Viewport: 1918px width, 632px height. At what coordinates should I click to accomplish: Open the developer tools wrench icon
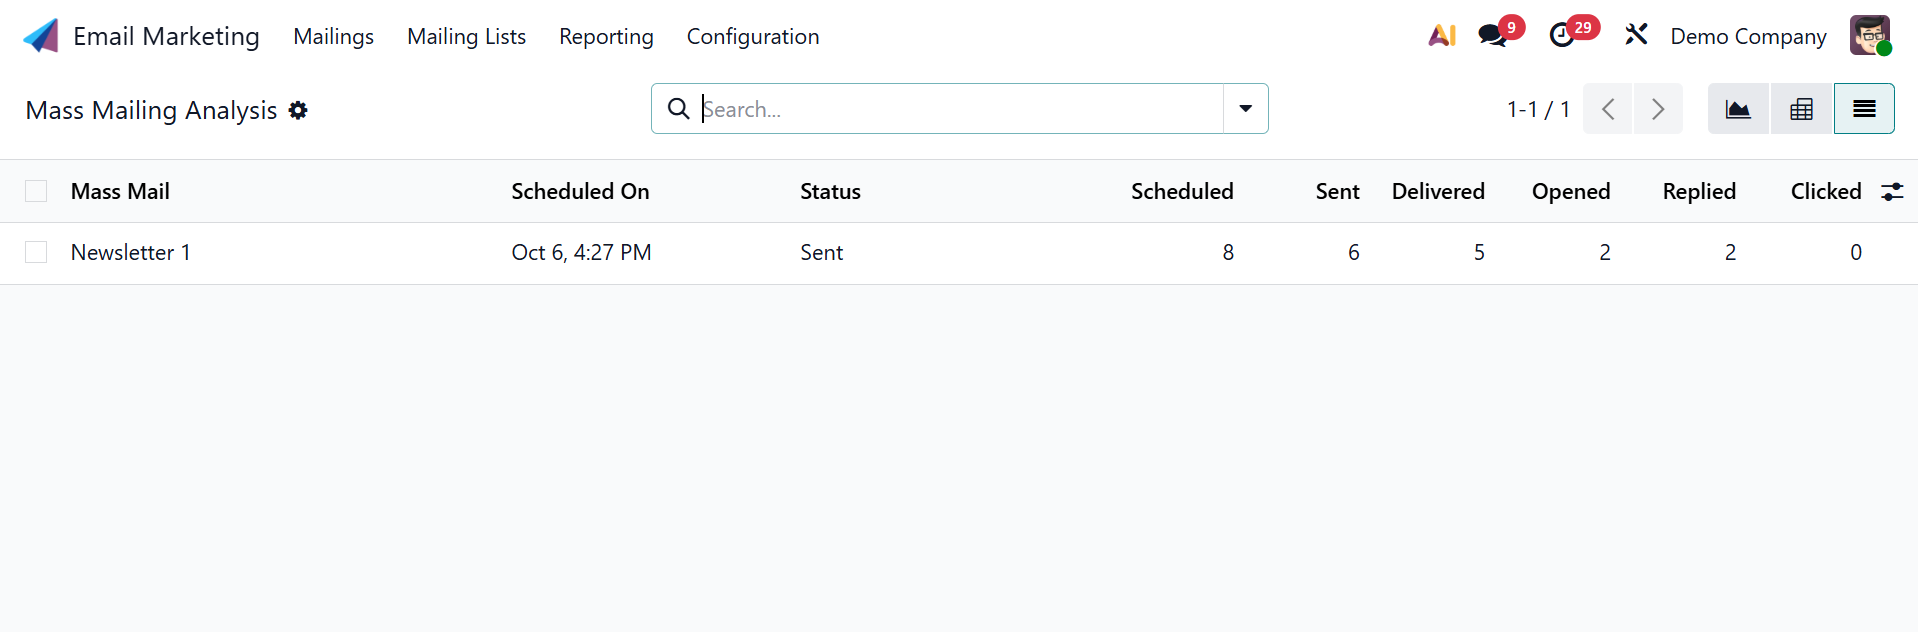tap(1636, 35)
